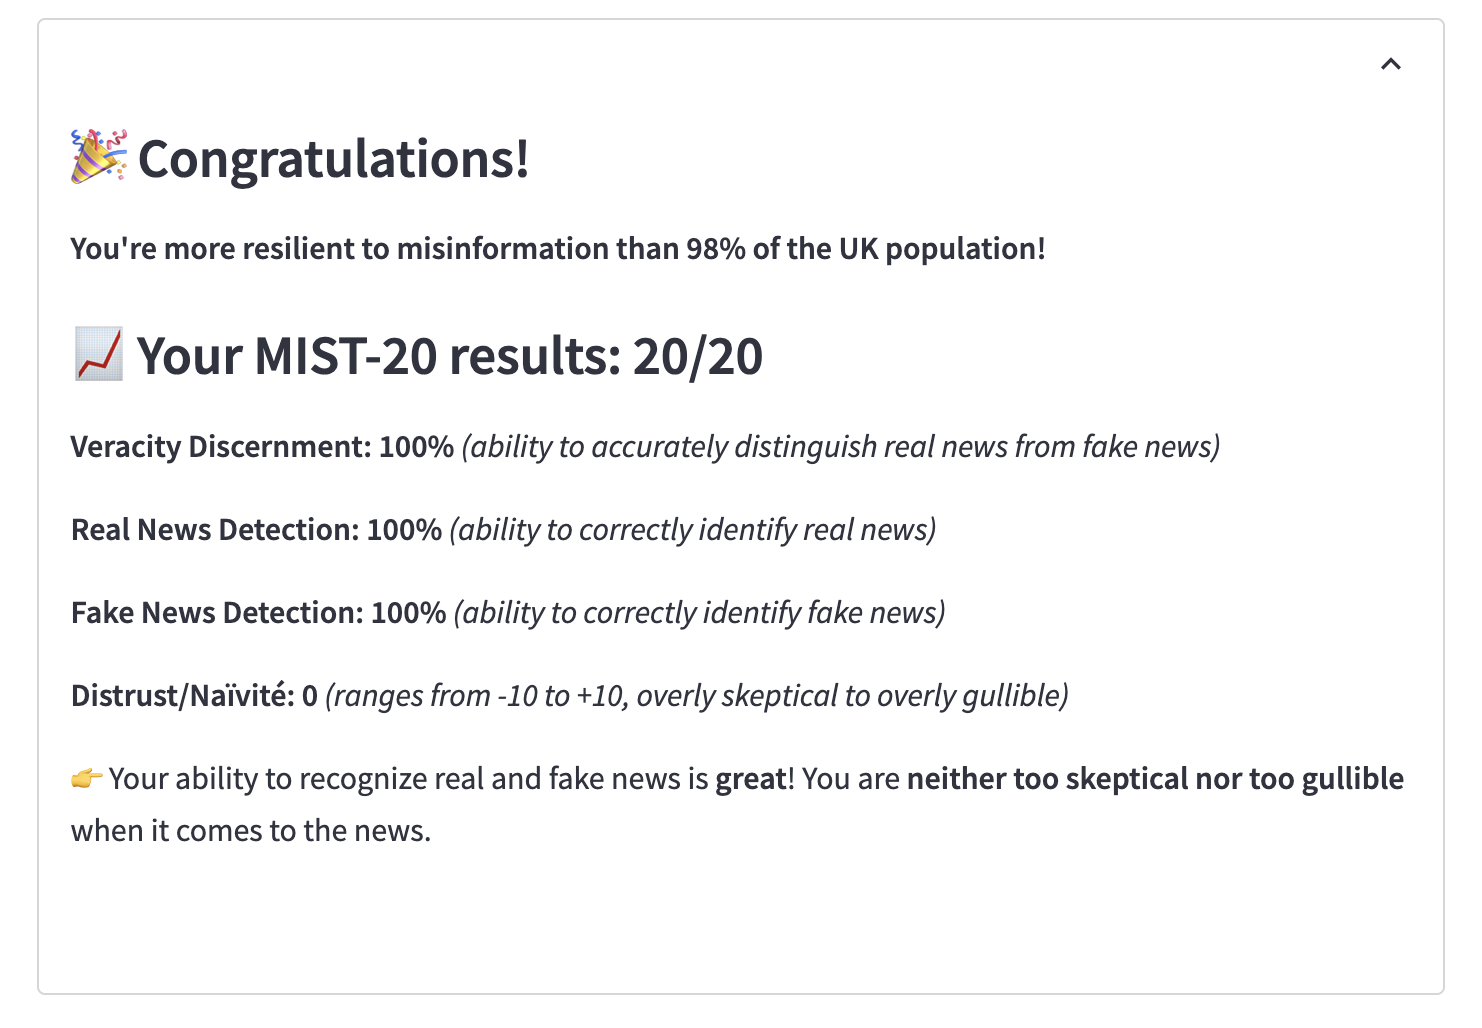1482x1028 pixels.
Task: Click the italic note about distinguishing real from fake news
Action: pos(841,446)
